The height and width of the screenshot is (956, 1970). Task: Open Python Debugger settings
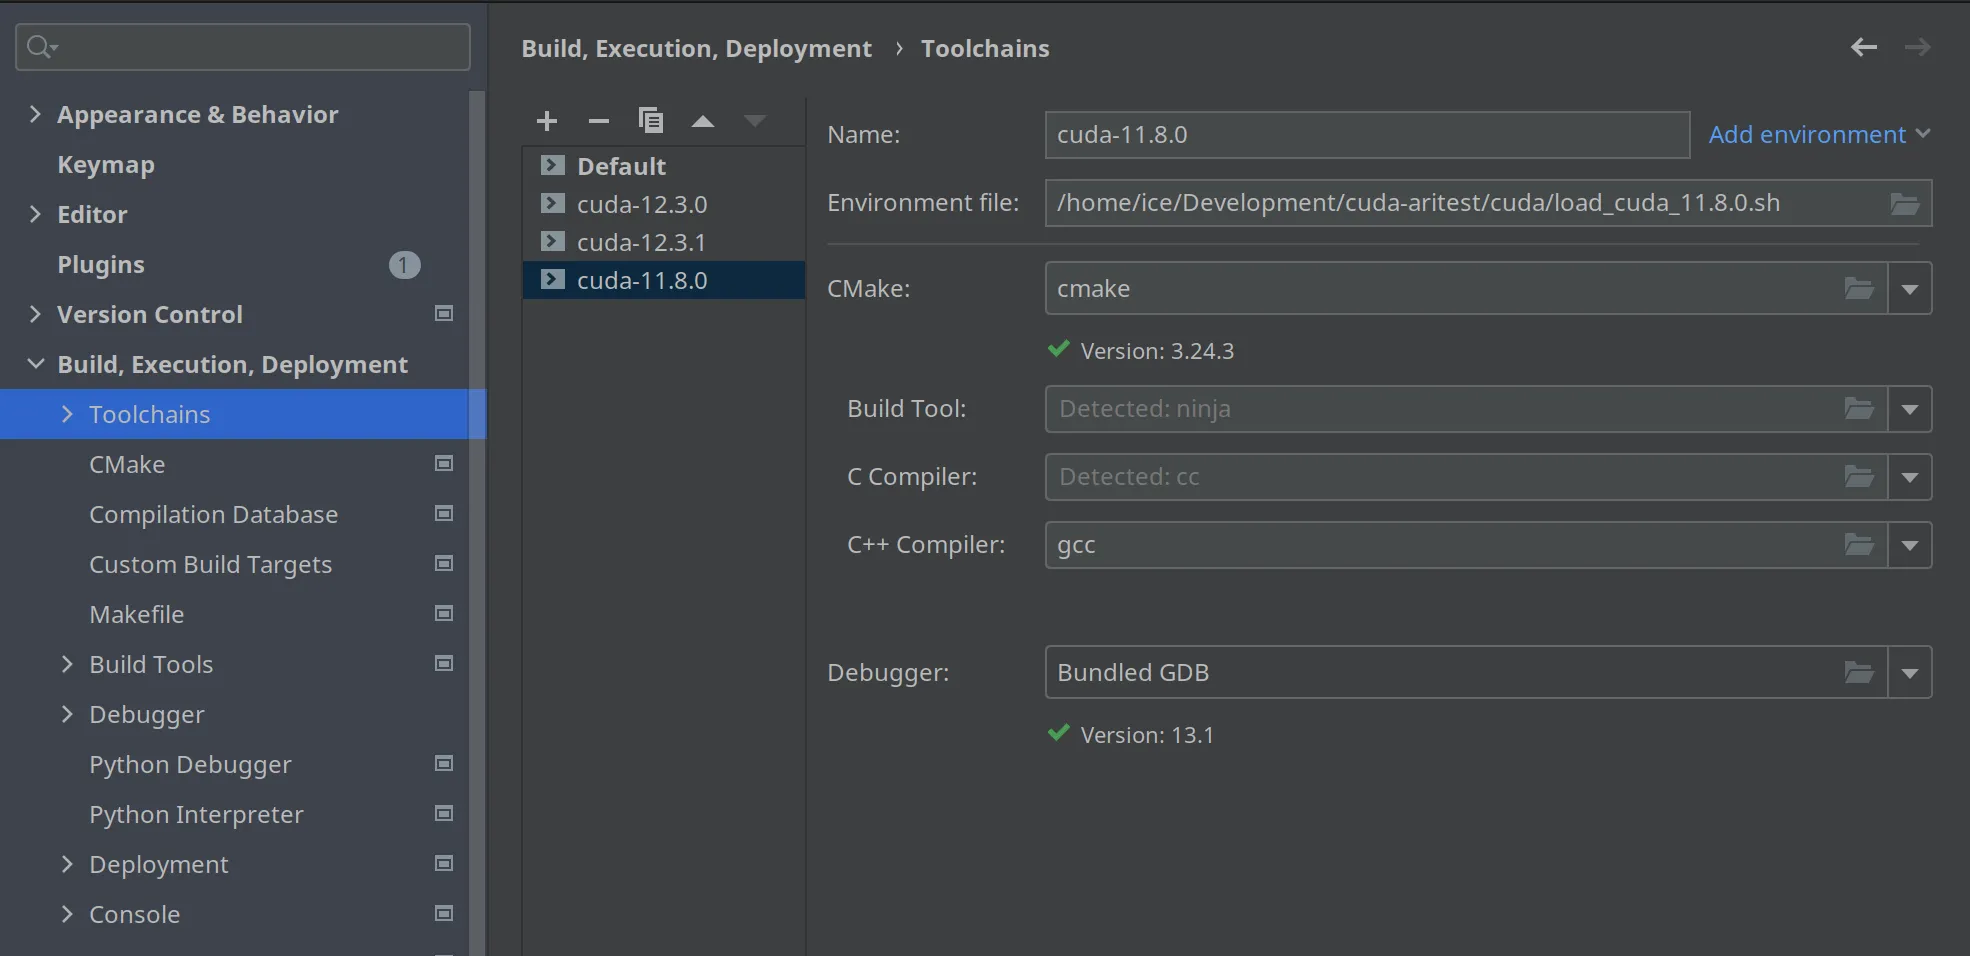pyautogui.click(x=190, y=765)
